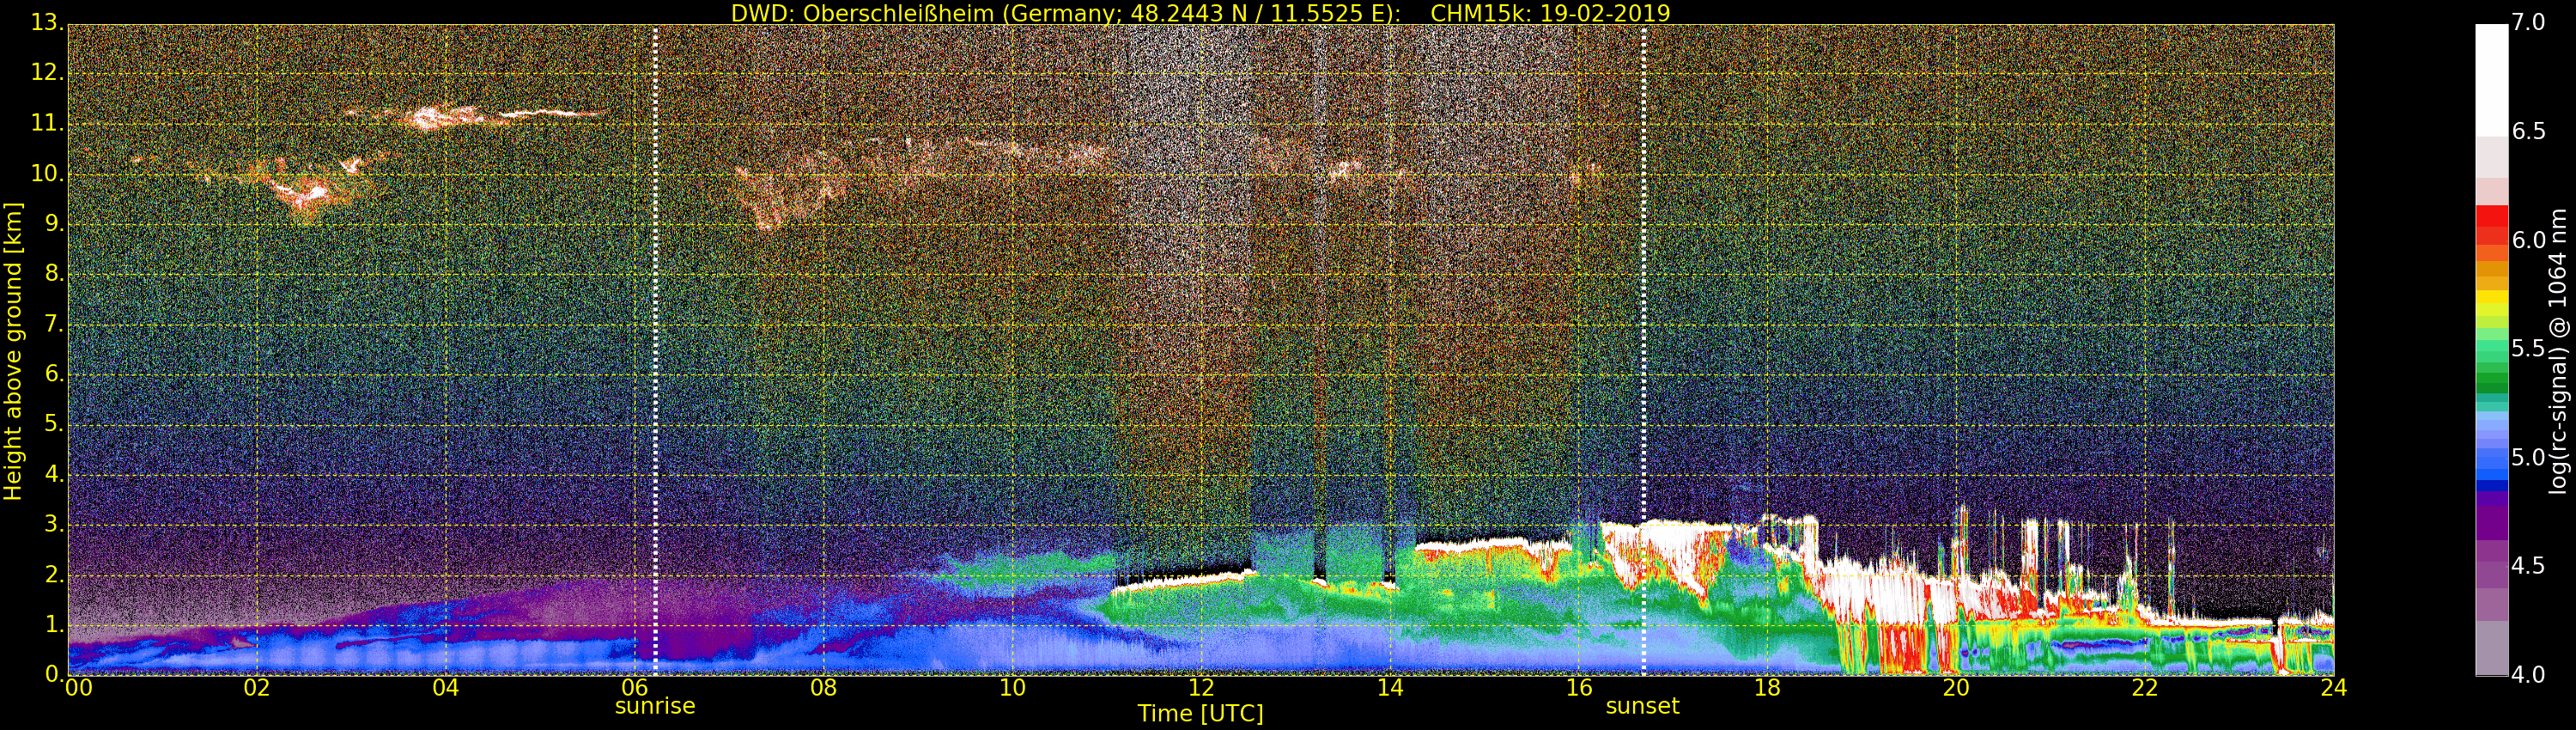This screenshot has width=2576, height=730.
Task: Click the time axis tick label '04'
Action: (x=446, y=688)
